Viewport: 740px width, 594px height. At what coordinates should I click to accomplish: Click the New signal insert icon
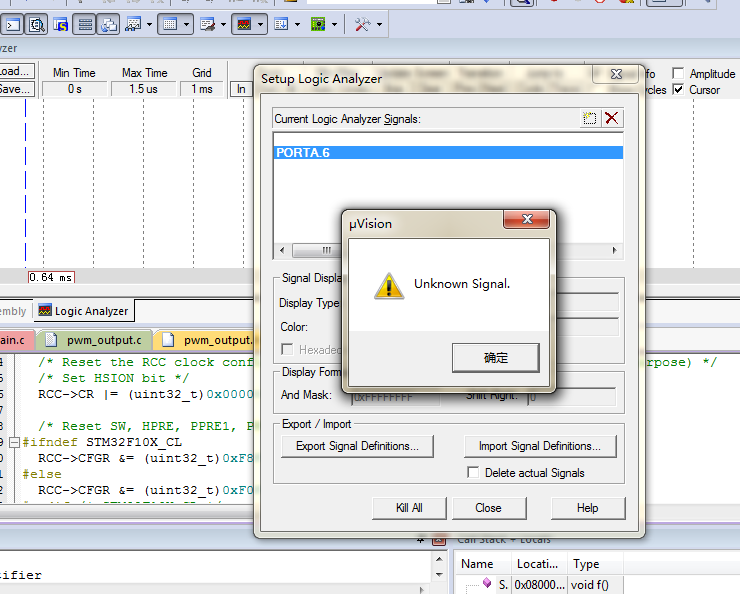pyautogui.click(x=590, y=118)
